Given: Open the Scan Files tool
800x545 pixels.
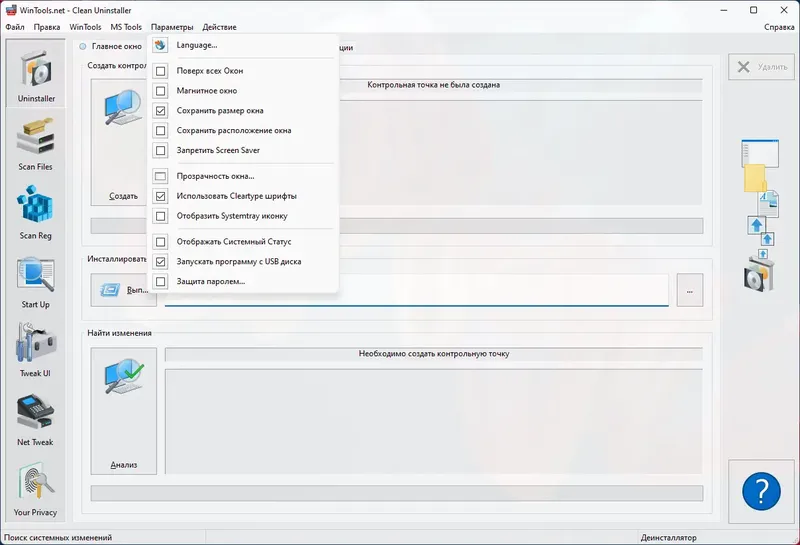Looking at the screenshot, I should [x=36, y=144].
